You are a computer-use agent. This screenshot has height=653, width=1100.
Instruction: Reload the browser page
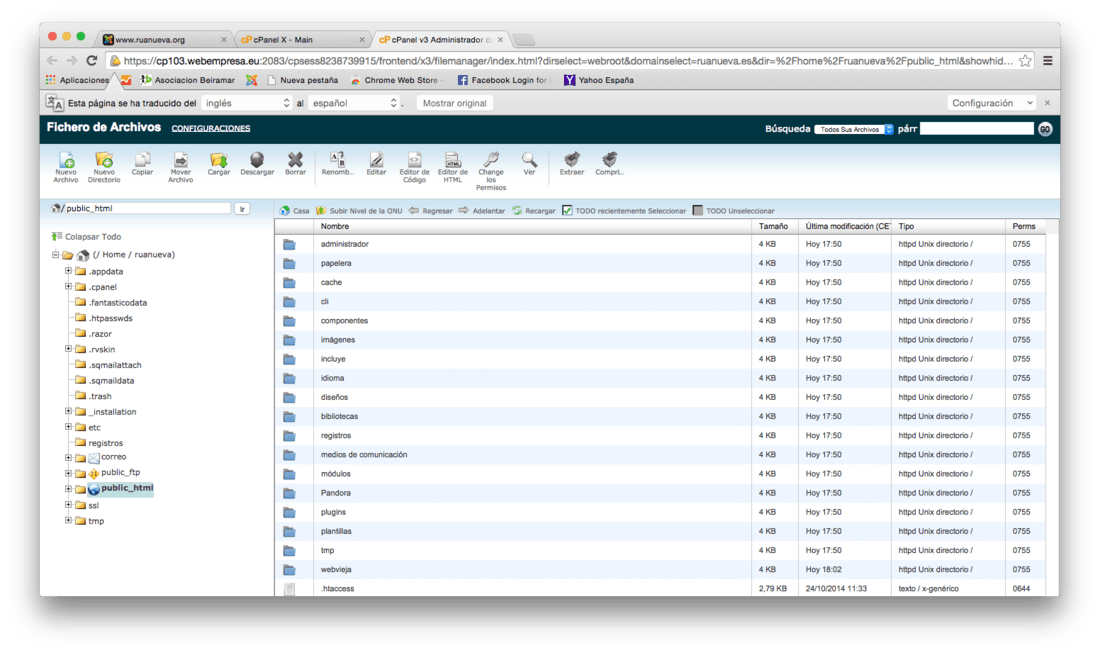[92, 60]
